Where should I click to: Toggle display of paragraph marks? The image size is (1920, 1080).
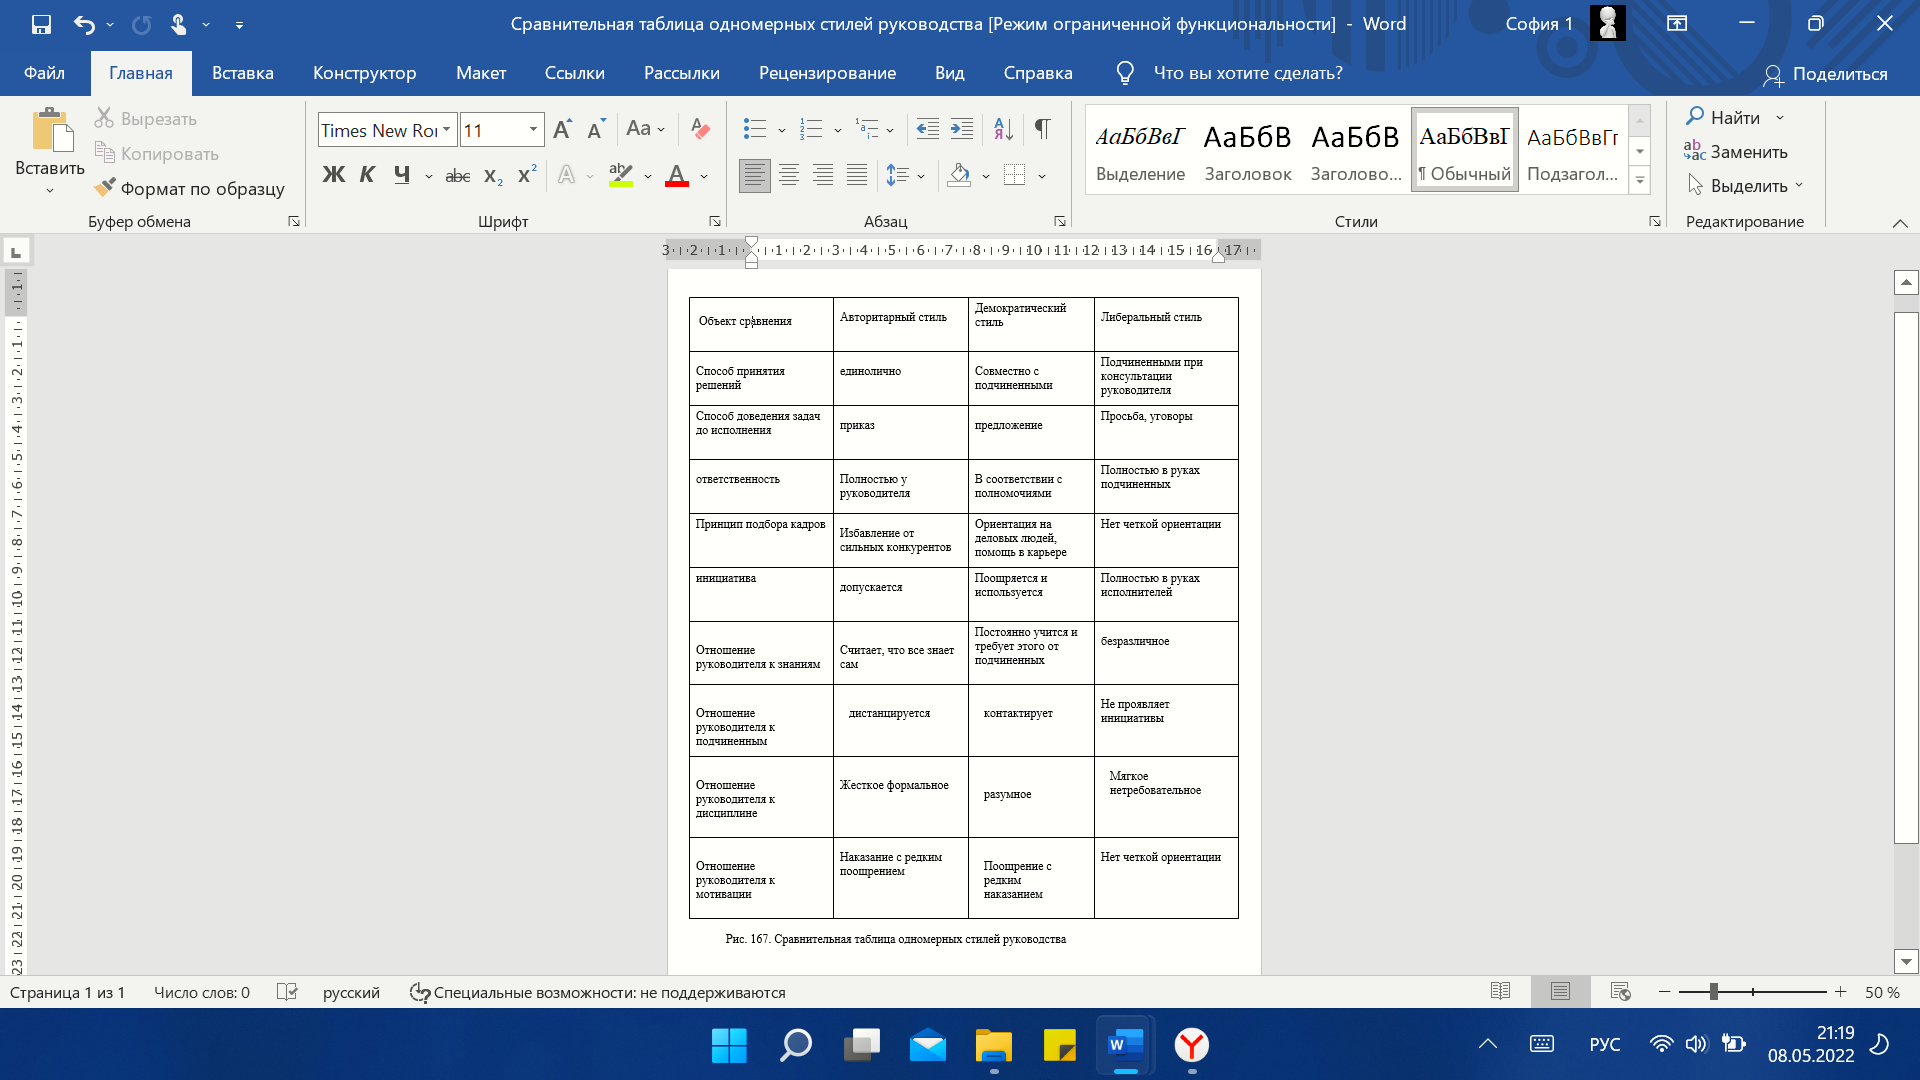pos(1043,129)
